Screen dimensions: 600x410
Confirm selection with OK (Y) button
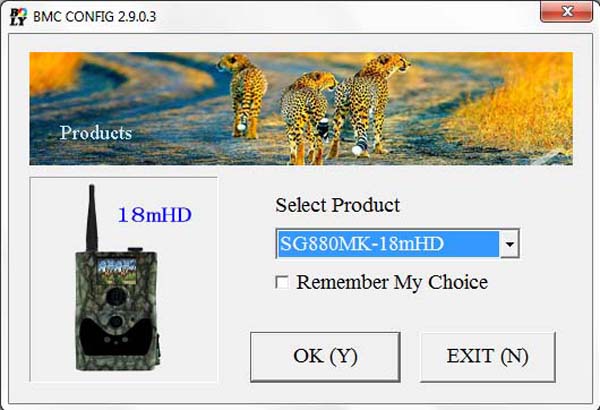point(325,357)
